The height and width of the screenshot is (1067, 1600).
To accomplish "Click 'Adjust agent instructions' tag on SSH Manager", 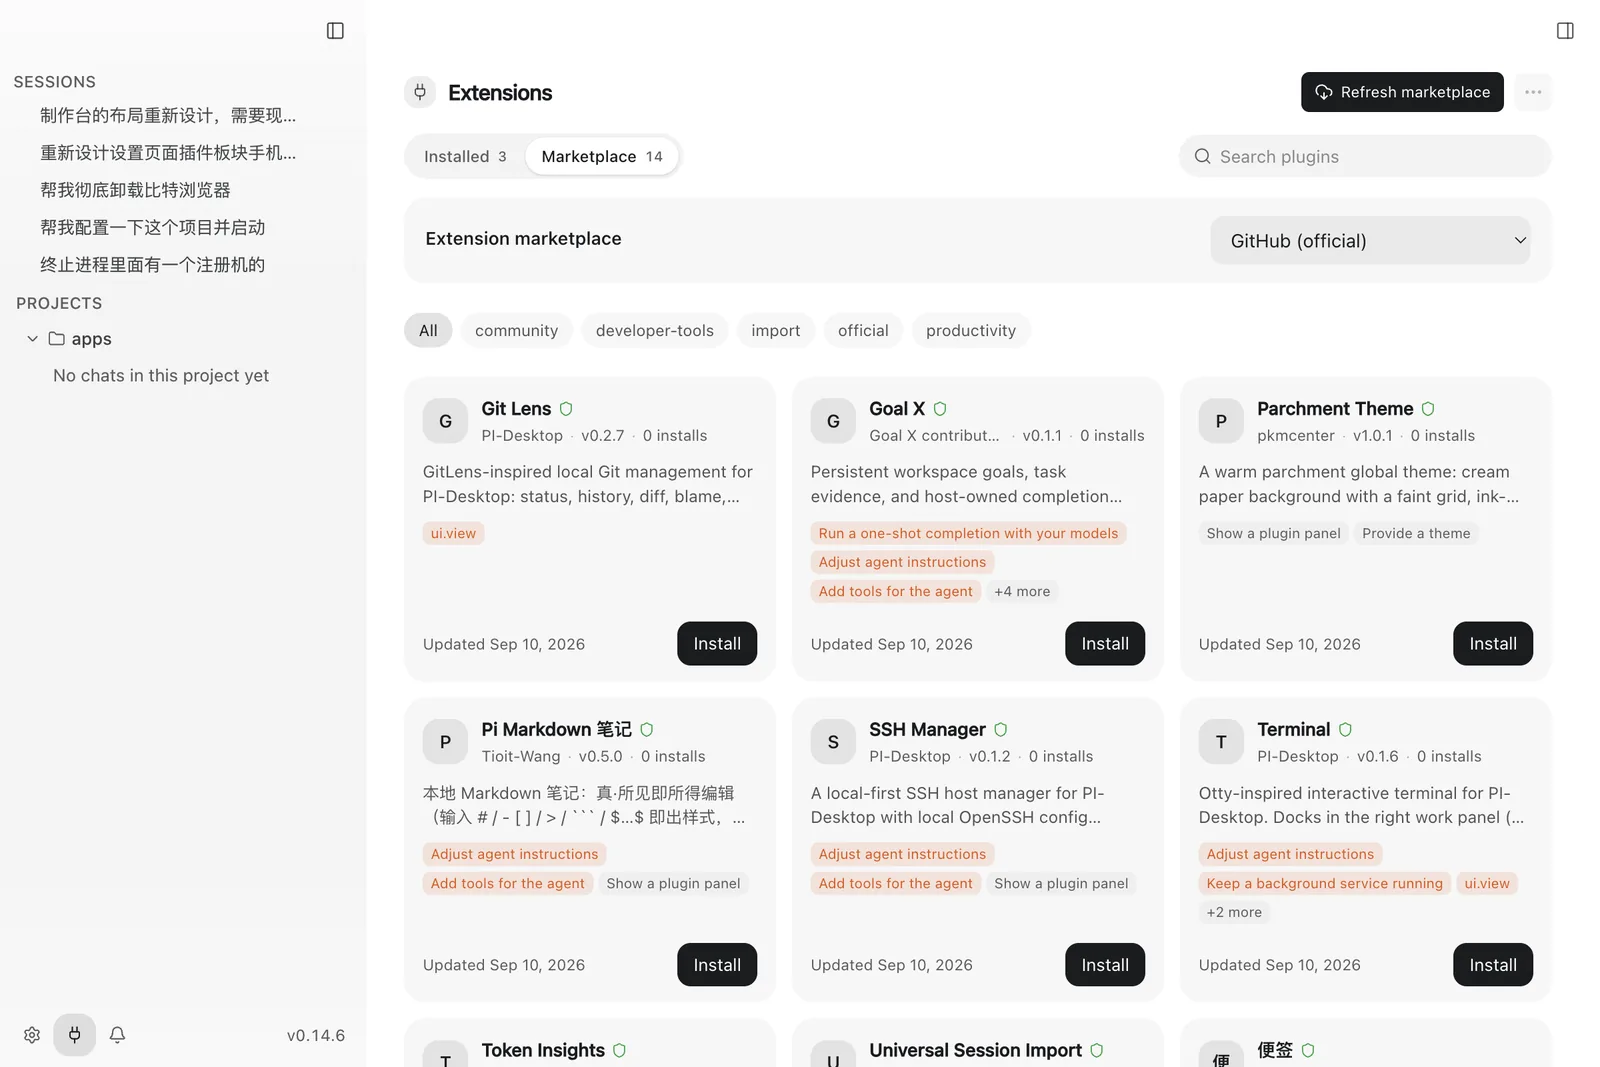I will (x=902, y=855).
